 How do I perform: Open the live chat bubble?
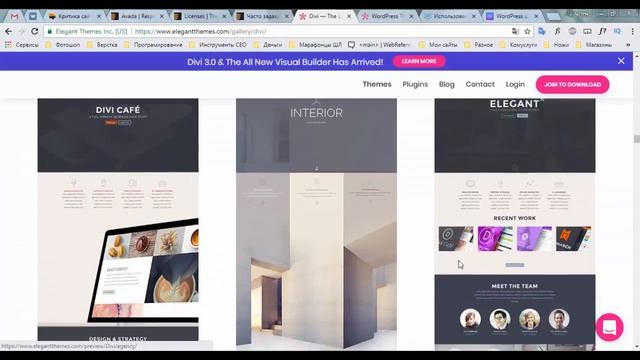click(x=609, y=327)
